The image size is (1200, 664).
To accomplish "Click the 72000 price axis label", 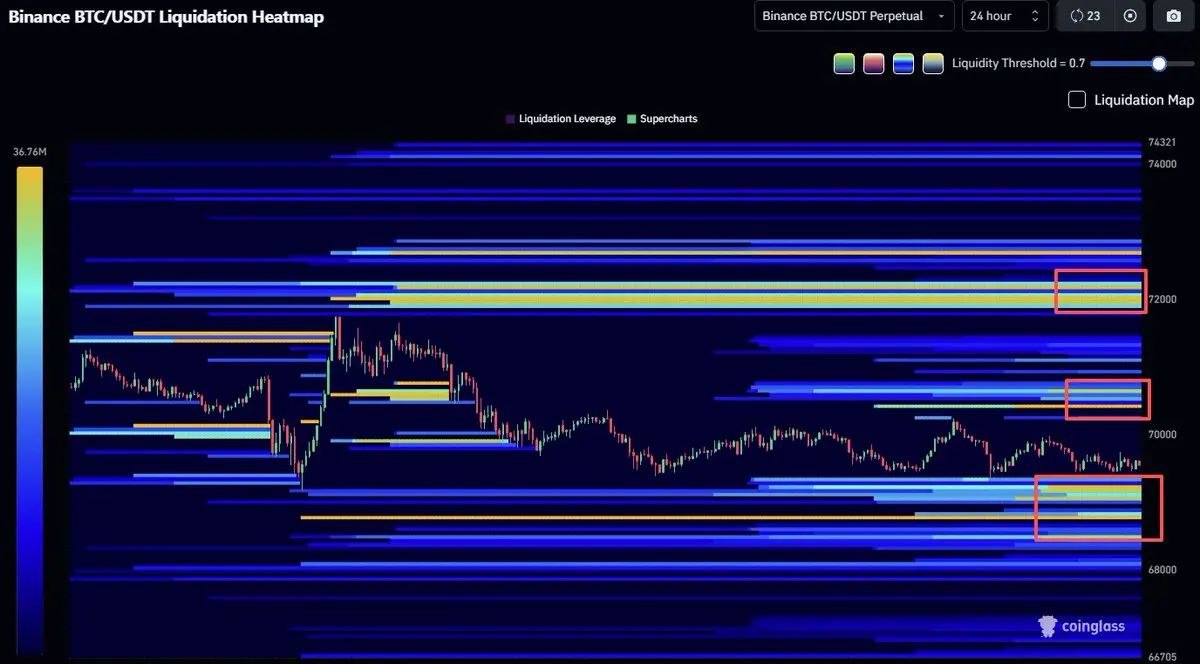I will 1162,299.
